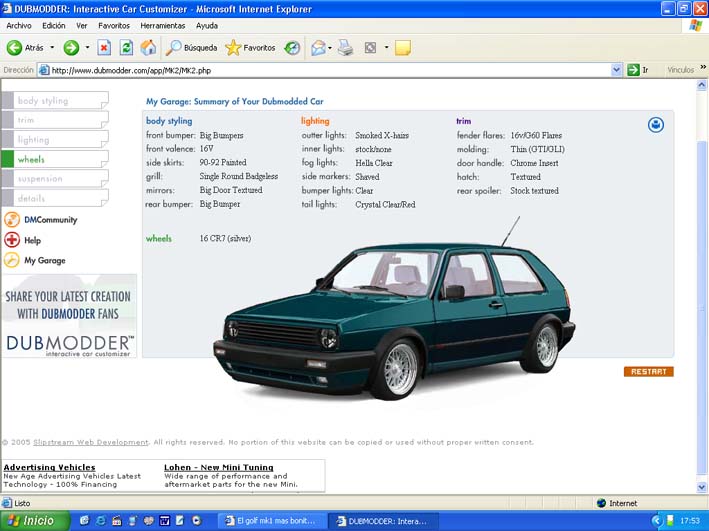This screenshot has width=709, height=531.
Task: Expand the Vínculos links toolbar chevron
Action: pyautogui.click(x=703, y=67)
